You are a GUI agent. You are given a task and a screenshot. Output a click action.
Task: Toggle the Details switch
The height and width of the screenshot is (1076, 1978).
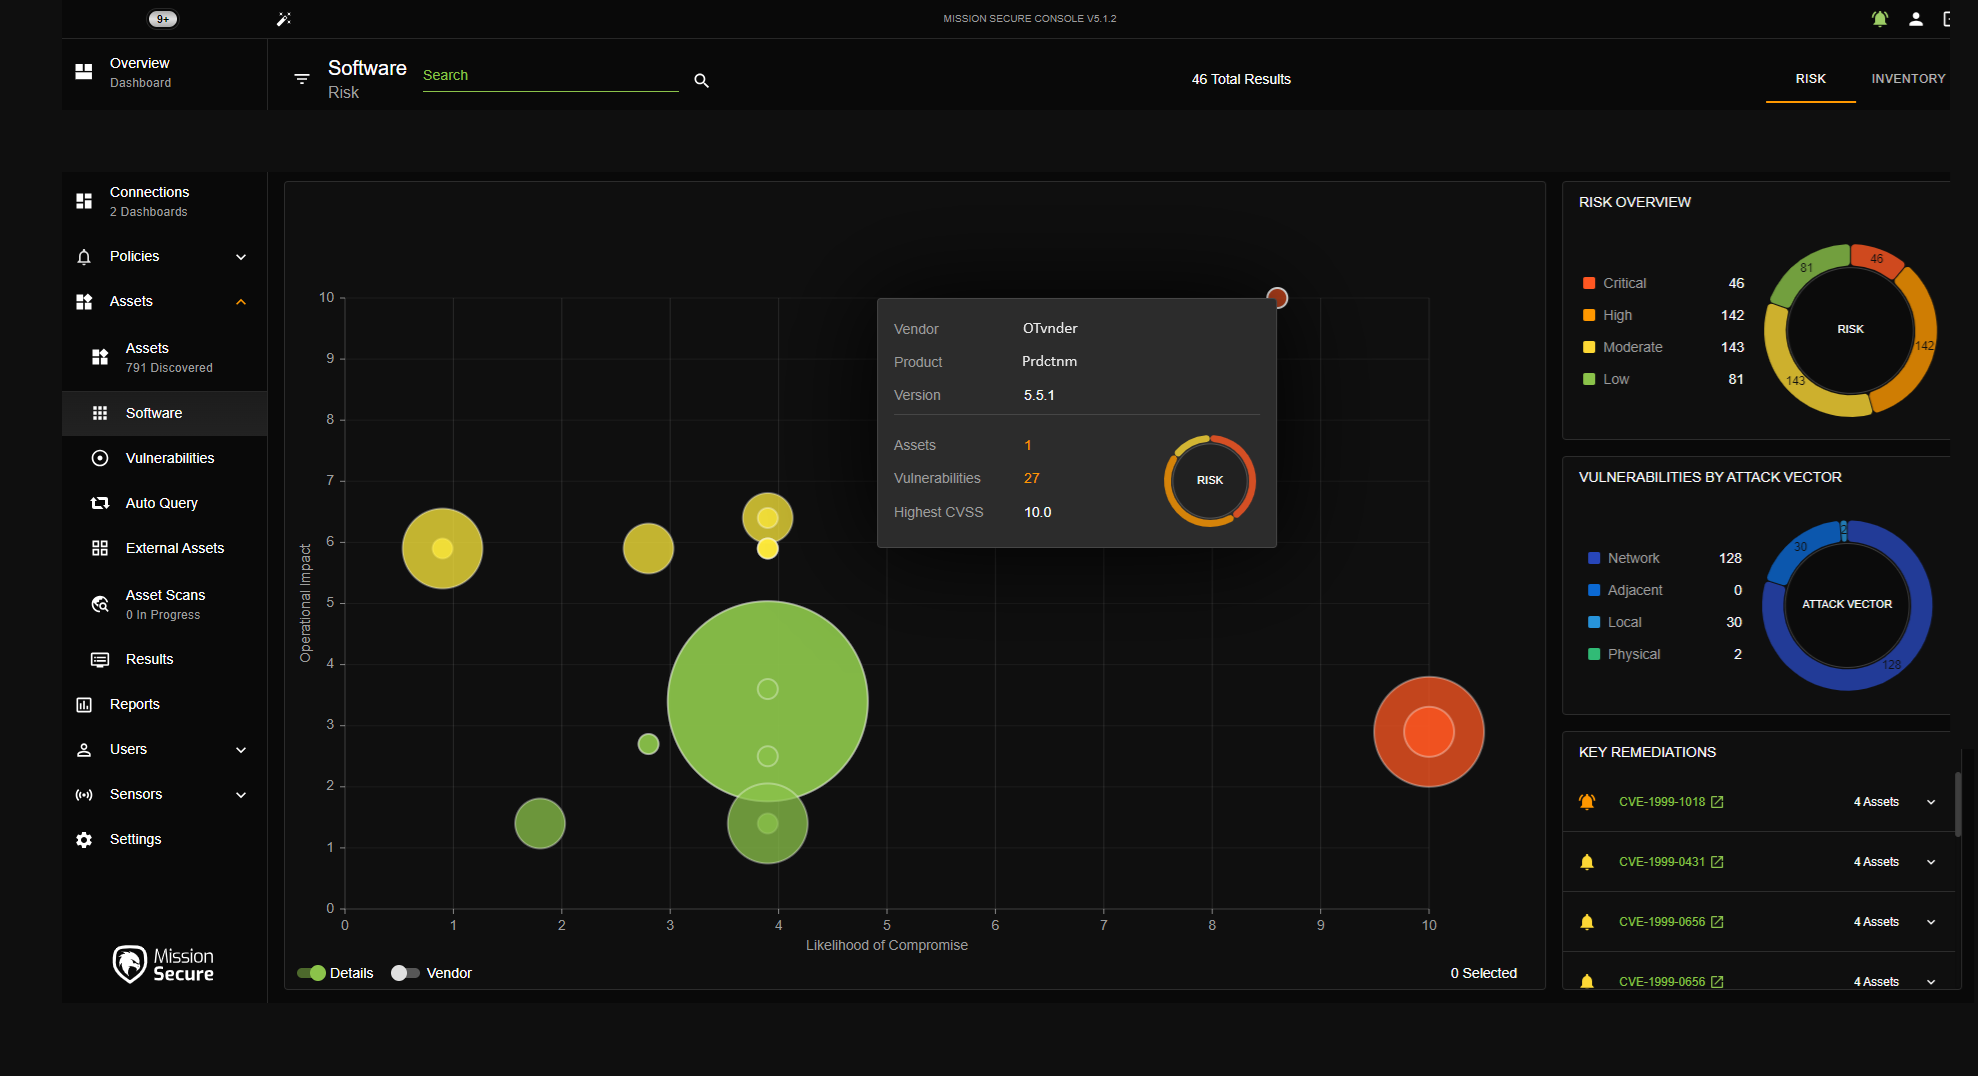point(311,973)
